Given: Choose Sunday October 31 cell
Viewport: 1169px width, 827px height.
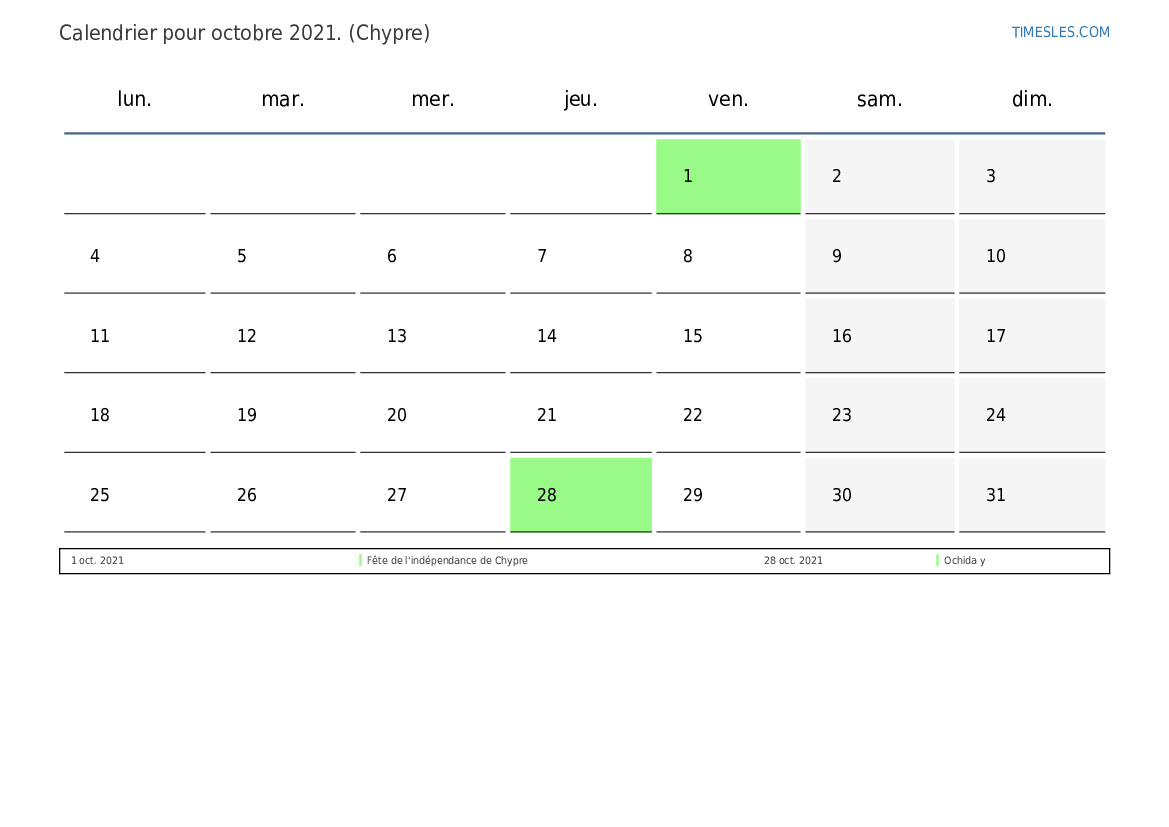Looking at the screenshot, I should click(1031, 495).
